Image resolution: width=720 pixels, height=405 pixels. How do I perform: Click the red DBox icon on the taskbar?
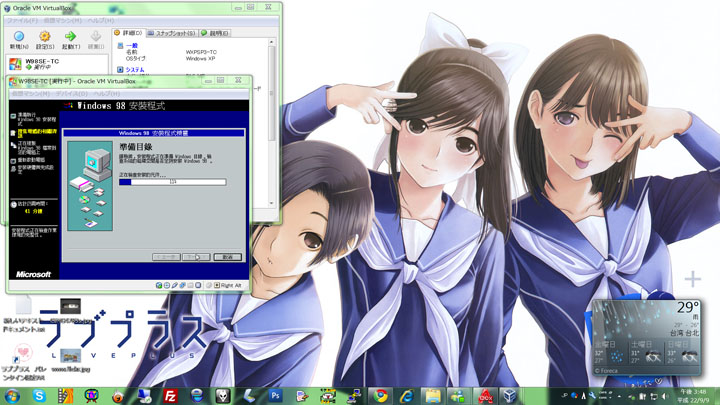pos(485,396)
